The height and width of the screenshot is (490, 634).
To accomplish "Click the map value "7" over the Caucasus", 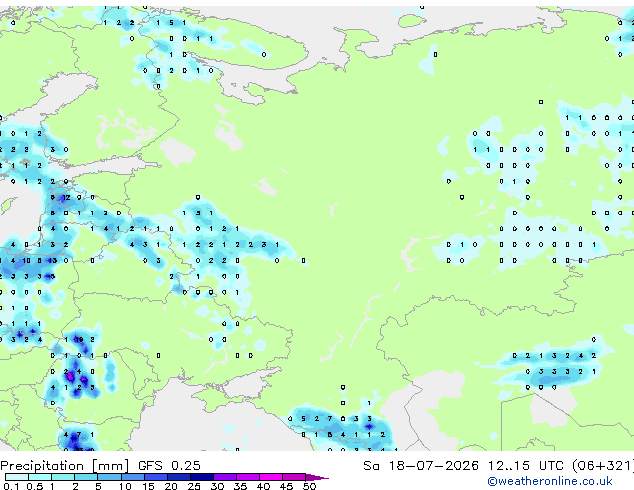I will pyautogui.click(x=330, y=418).
